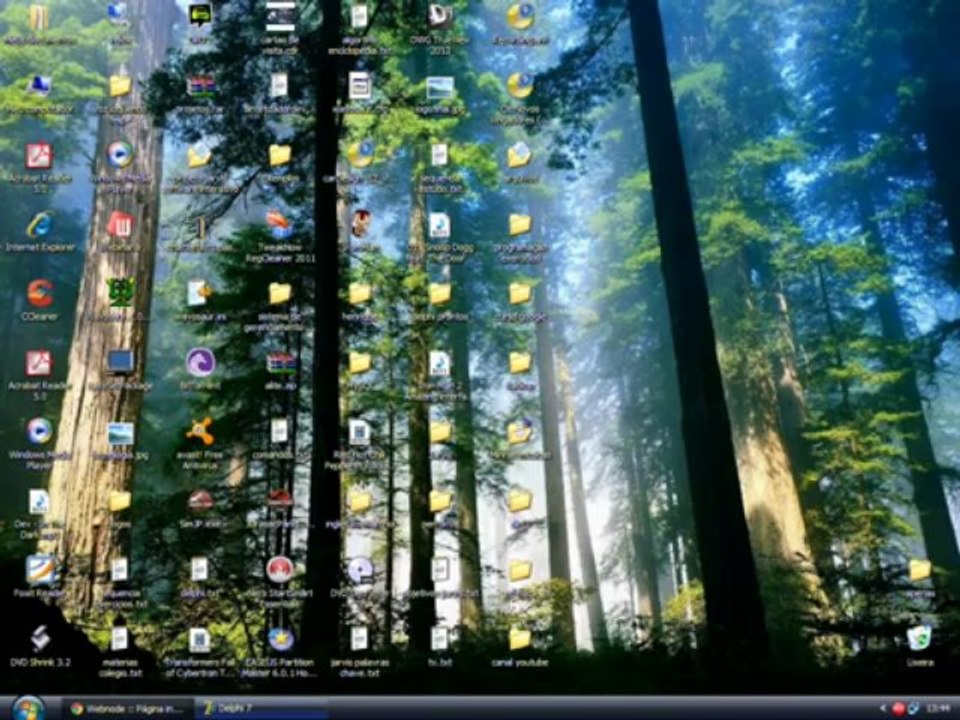Click the taskbar clock showing 13:44
960x720 pixels.
pos(936,708)
